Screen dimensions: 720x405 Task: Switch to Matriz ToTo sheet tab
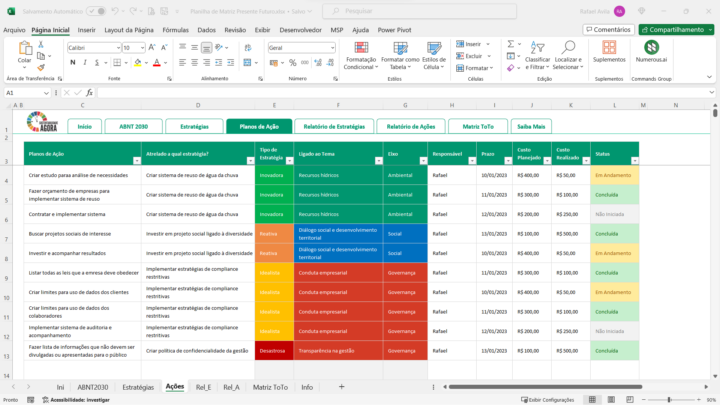pyautogui.click(x=270, y=387)
